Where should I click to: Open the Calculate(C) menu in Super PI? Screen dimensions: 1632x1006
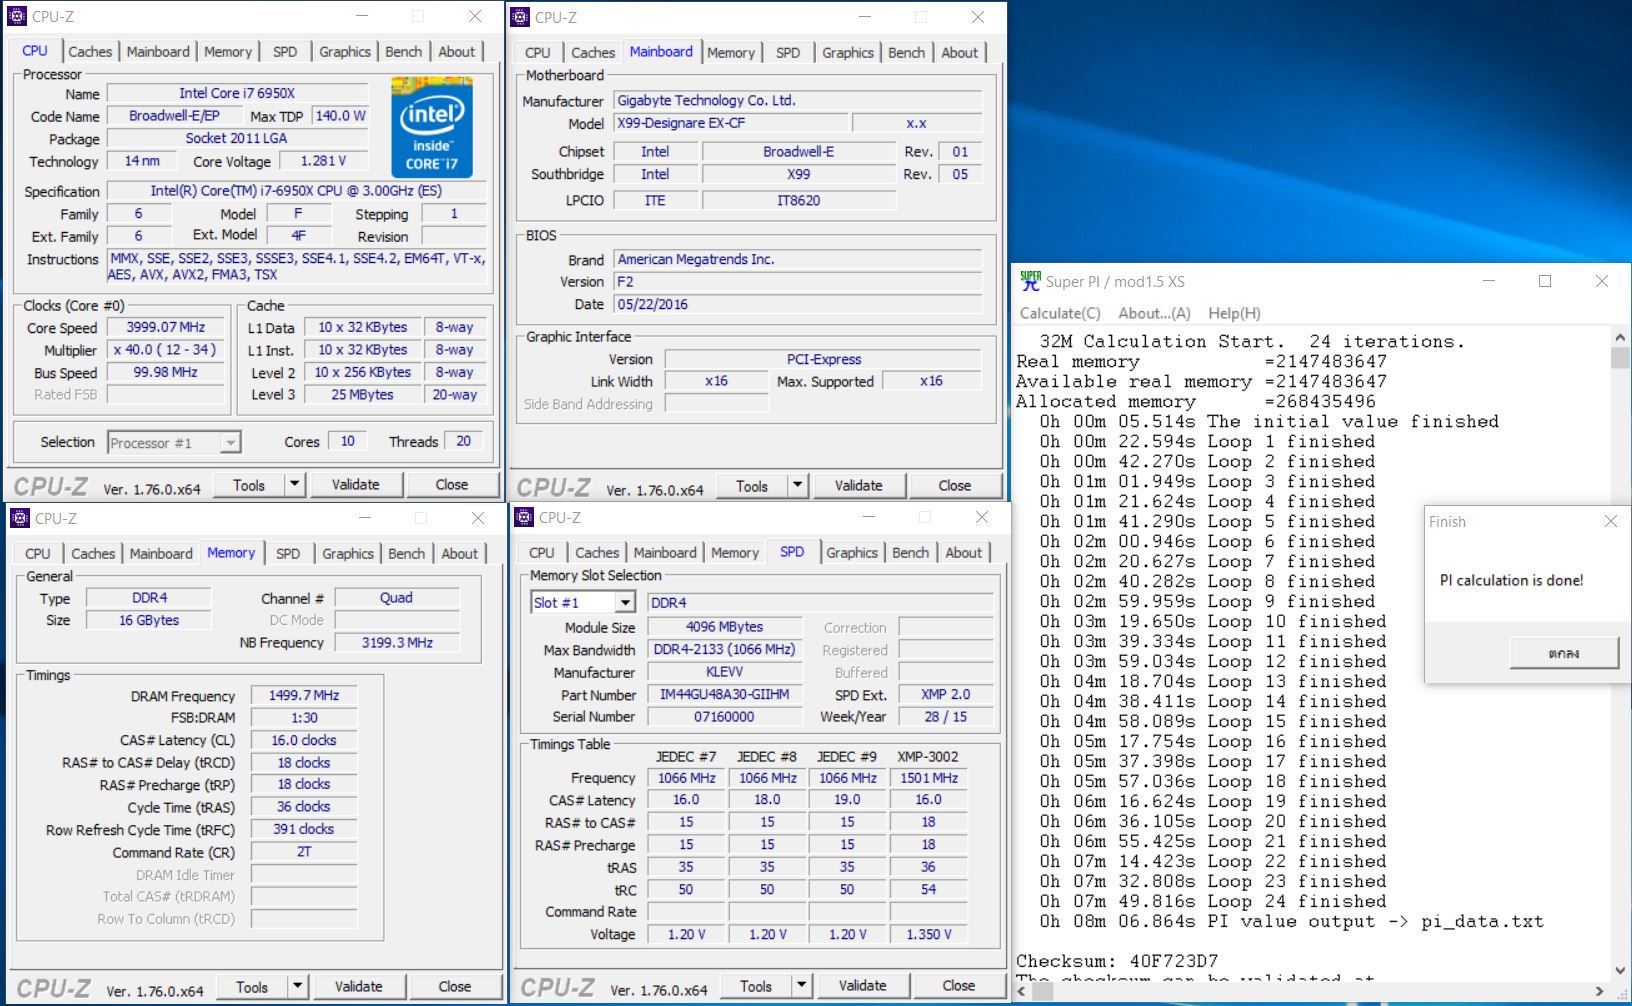pyautogui.click(x=1059, y=313)
